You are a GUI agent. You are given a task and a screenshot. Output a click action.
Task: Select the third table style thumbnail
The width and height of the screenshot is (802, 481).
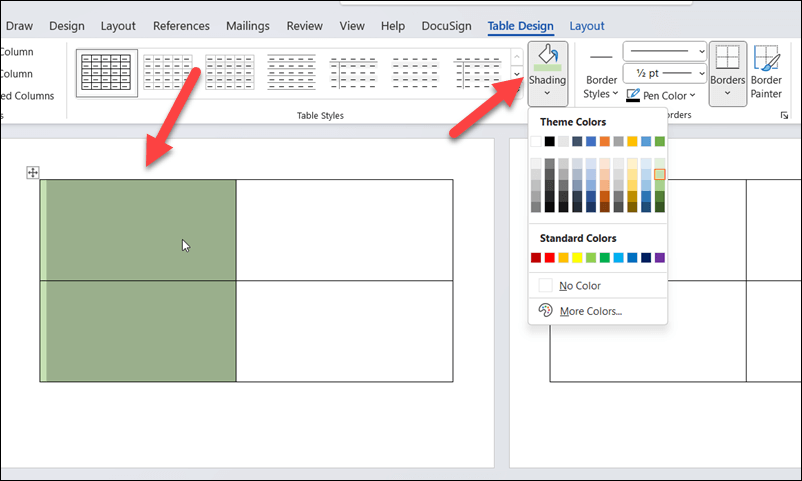click(230, 73)
